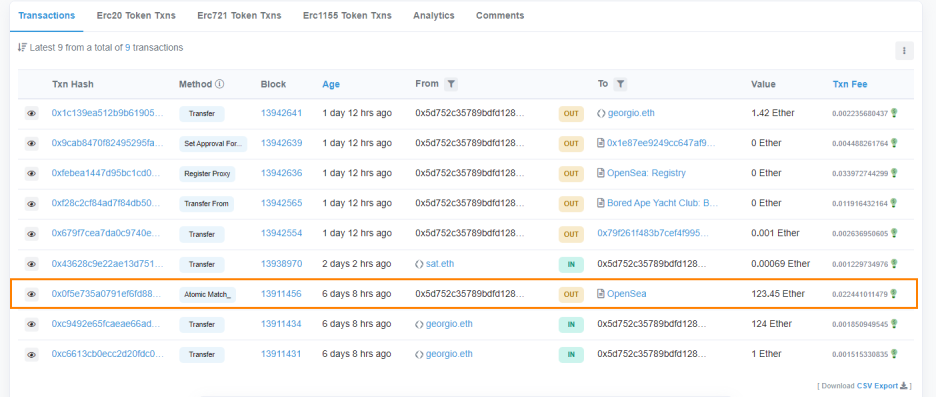Viewport: 936px width, 397px height.
Task: Click eye icon for 0x679f7cea7da0c9740e transaction
Action: click(x=32, y=233)
